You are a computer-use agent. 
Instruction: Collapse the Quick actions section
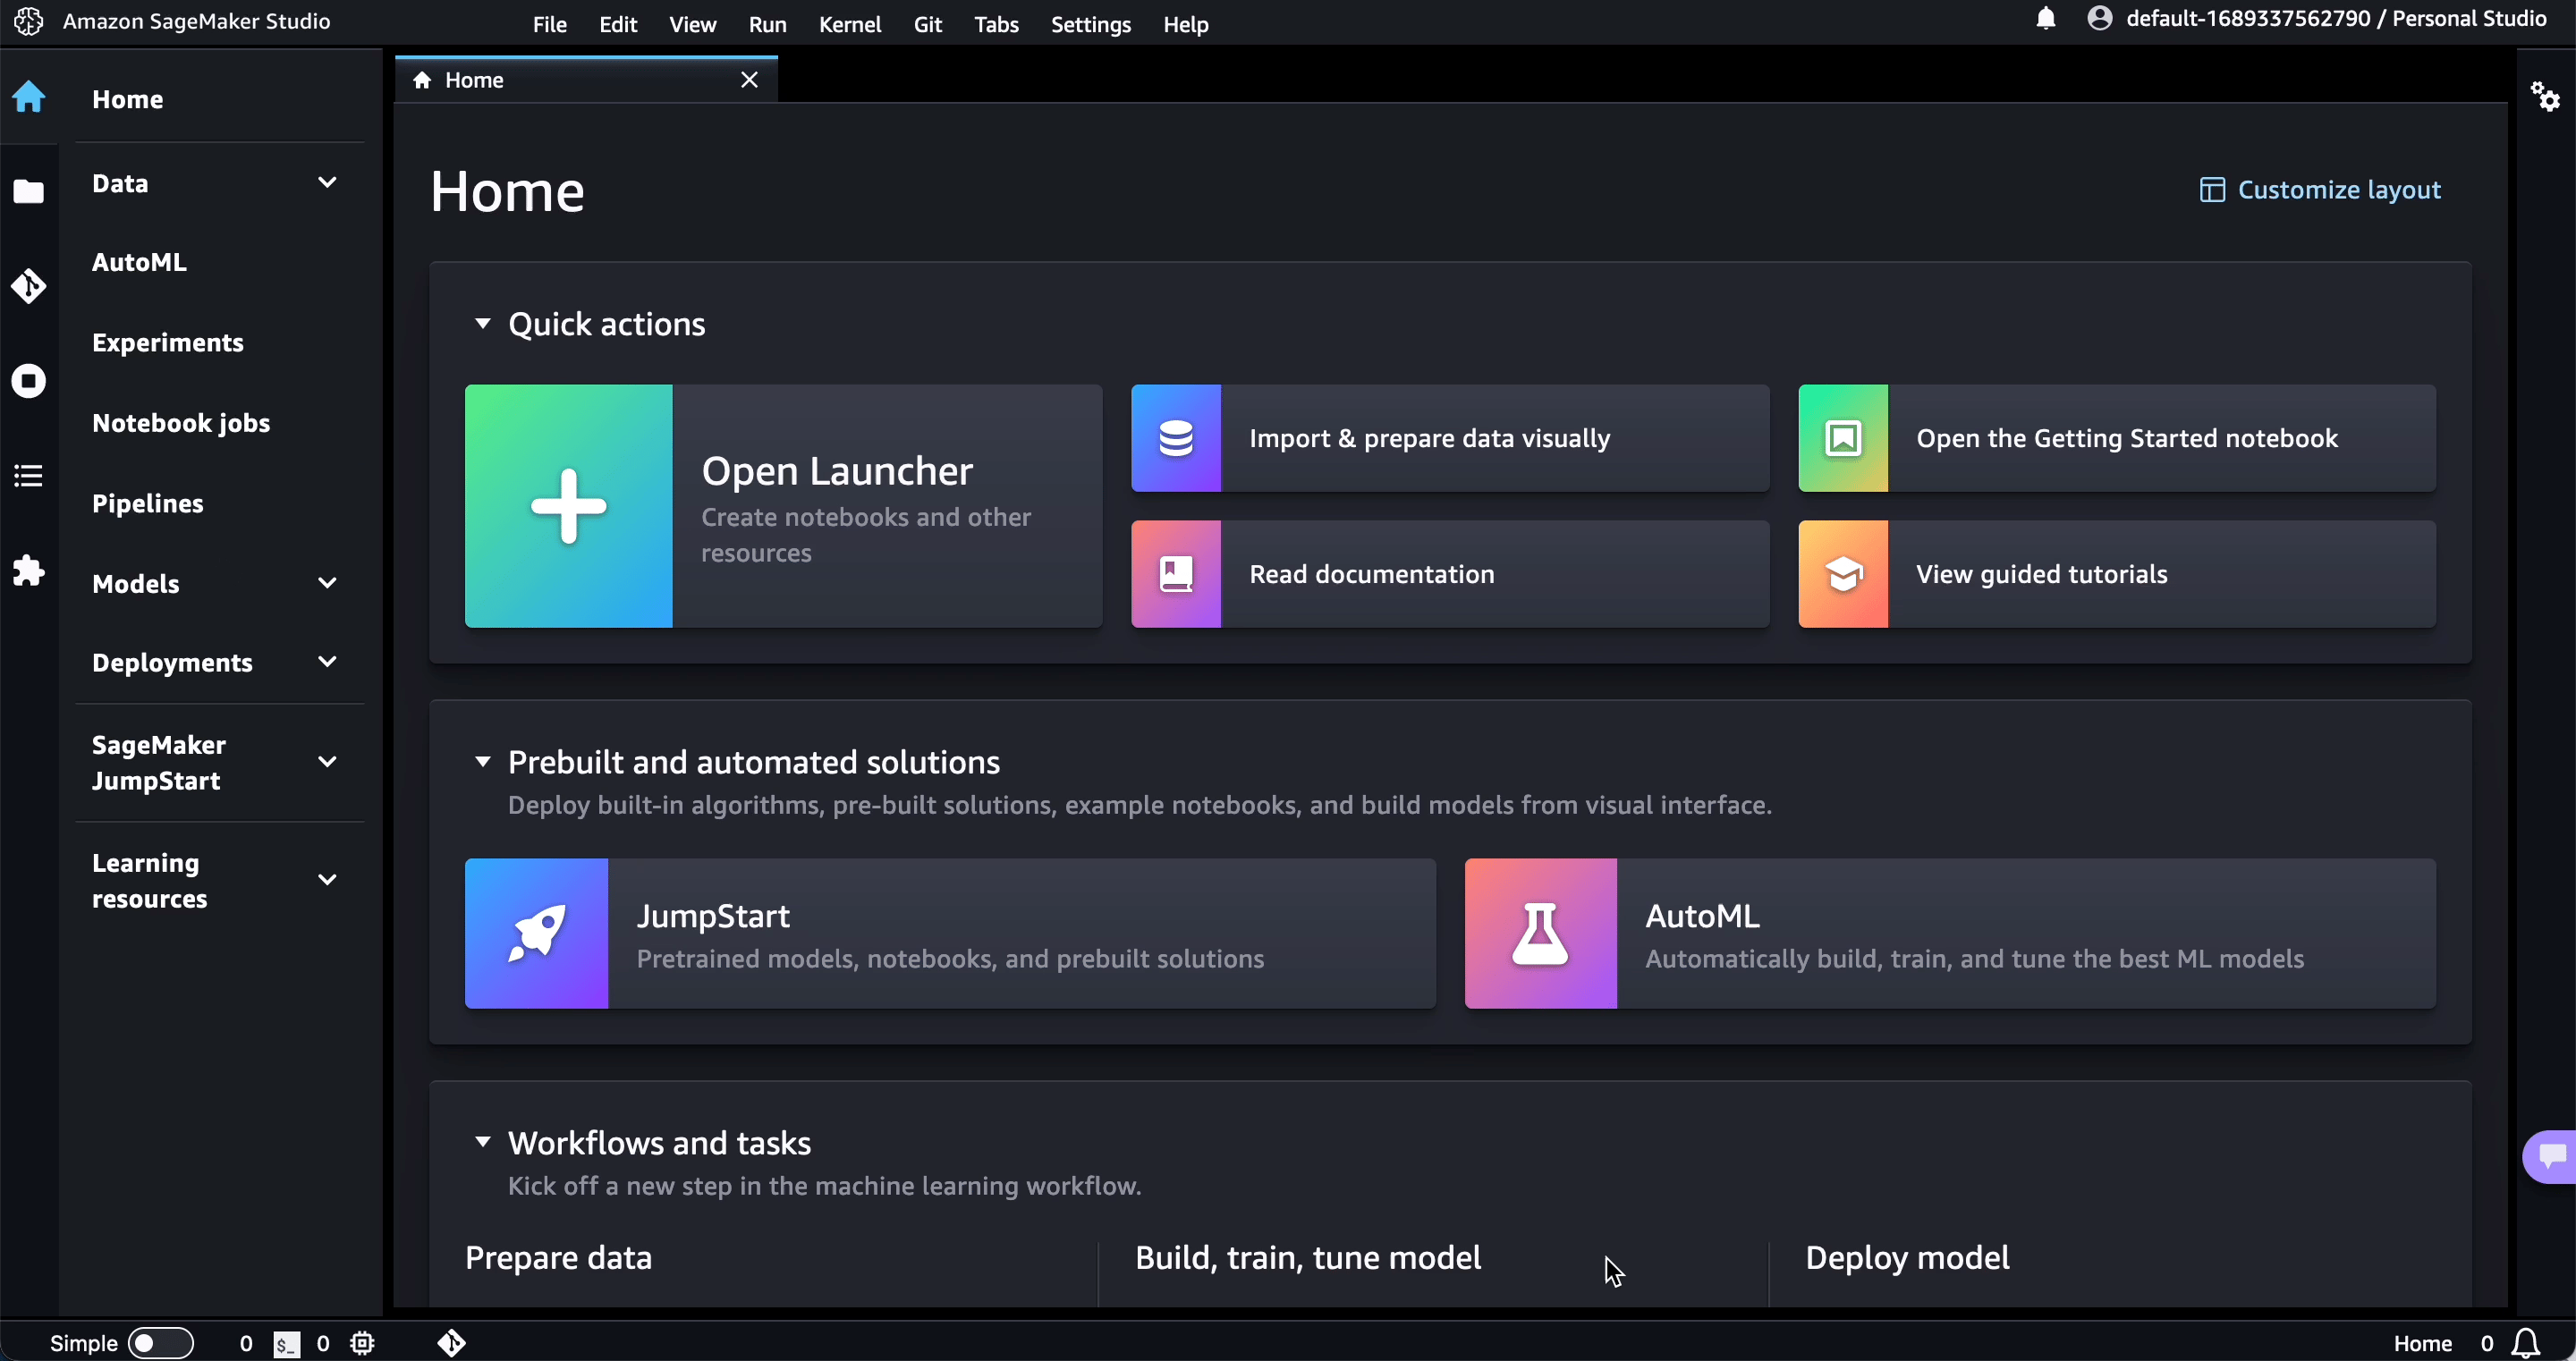click(x=482, y=324)
